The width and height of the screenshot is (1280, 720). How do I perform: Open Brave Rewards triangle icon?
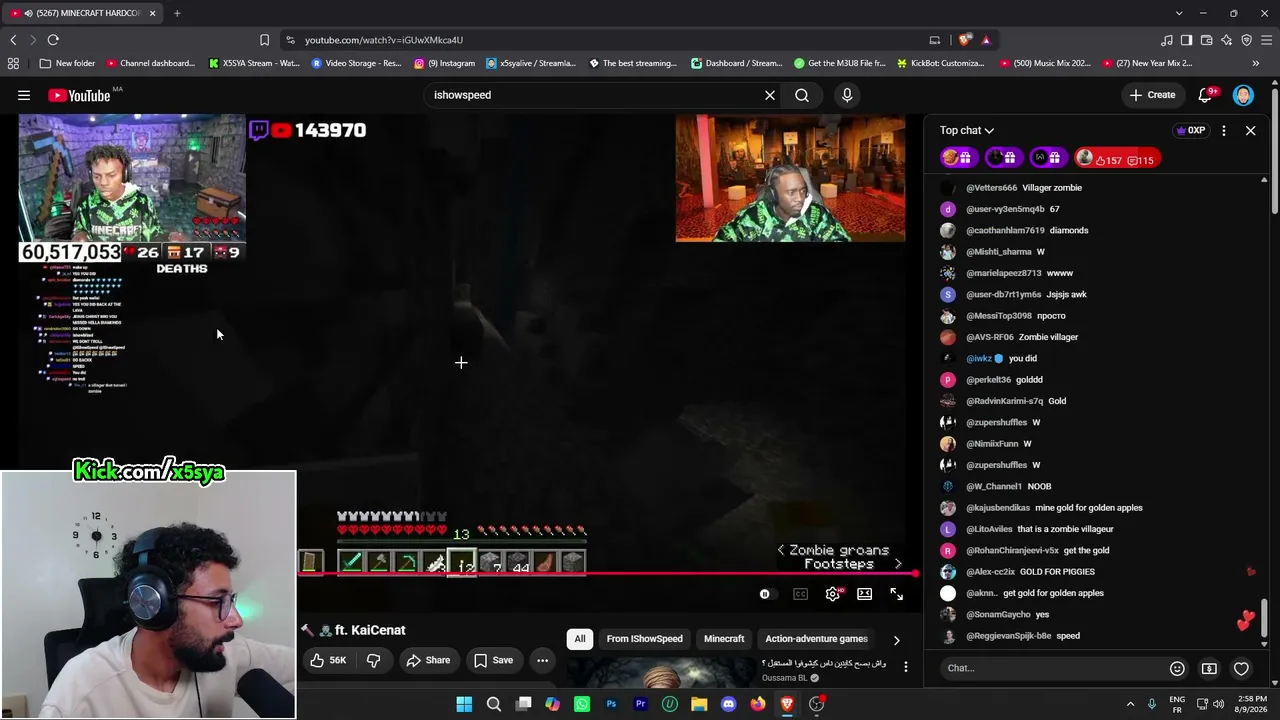point(986,40)
